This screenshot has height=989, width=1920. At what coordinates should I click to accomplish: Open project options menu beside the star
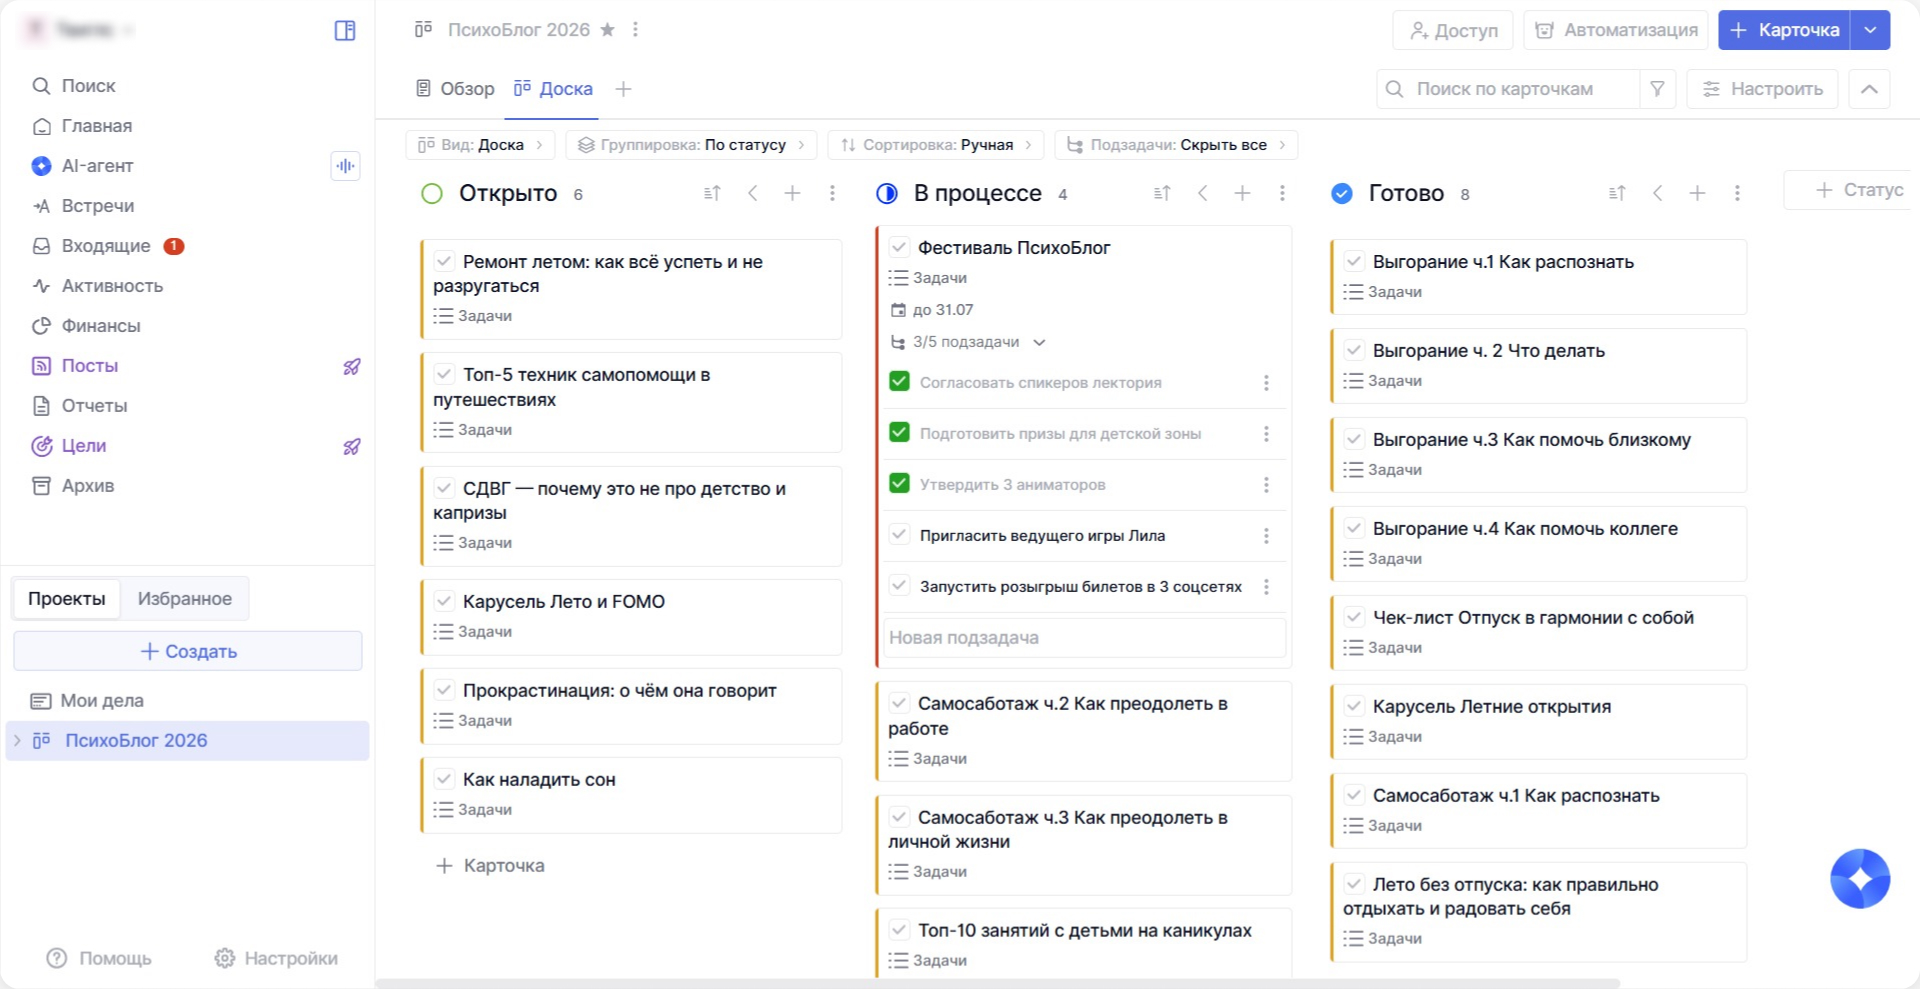pos(635,30)
